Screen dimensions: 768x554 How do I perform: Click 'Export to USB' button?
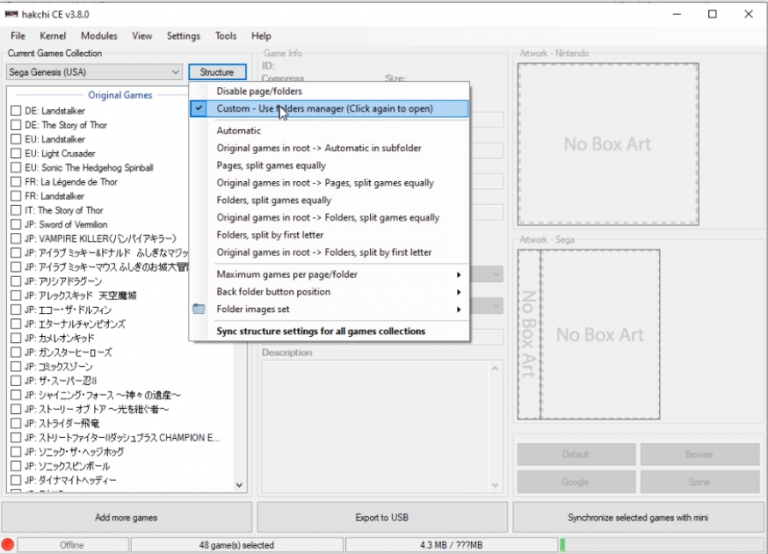(x=383, y=517)
